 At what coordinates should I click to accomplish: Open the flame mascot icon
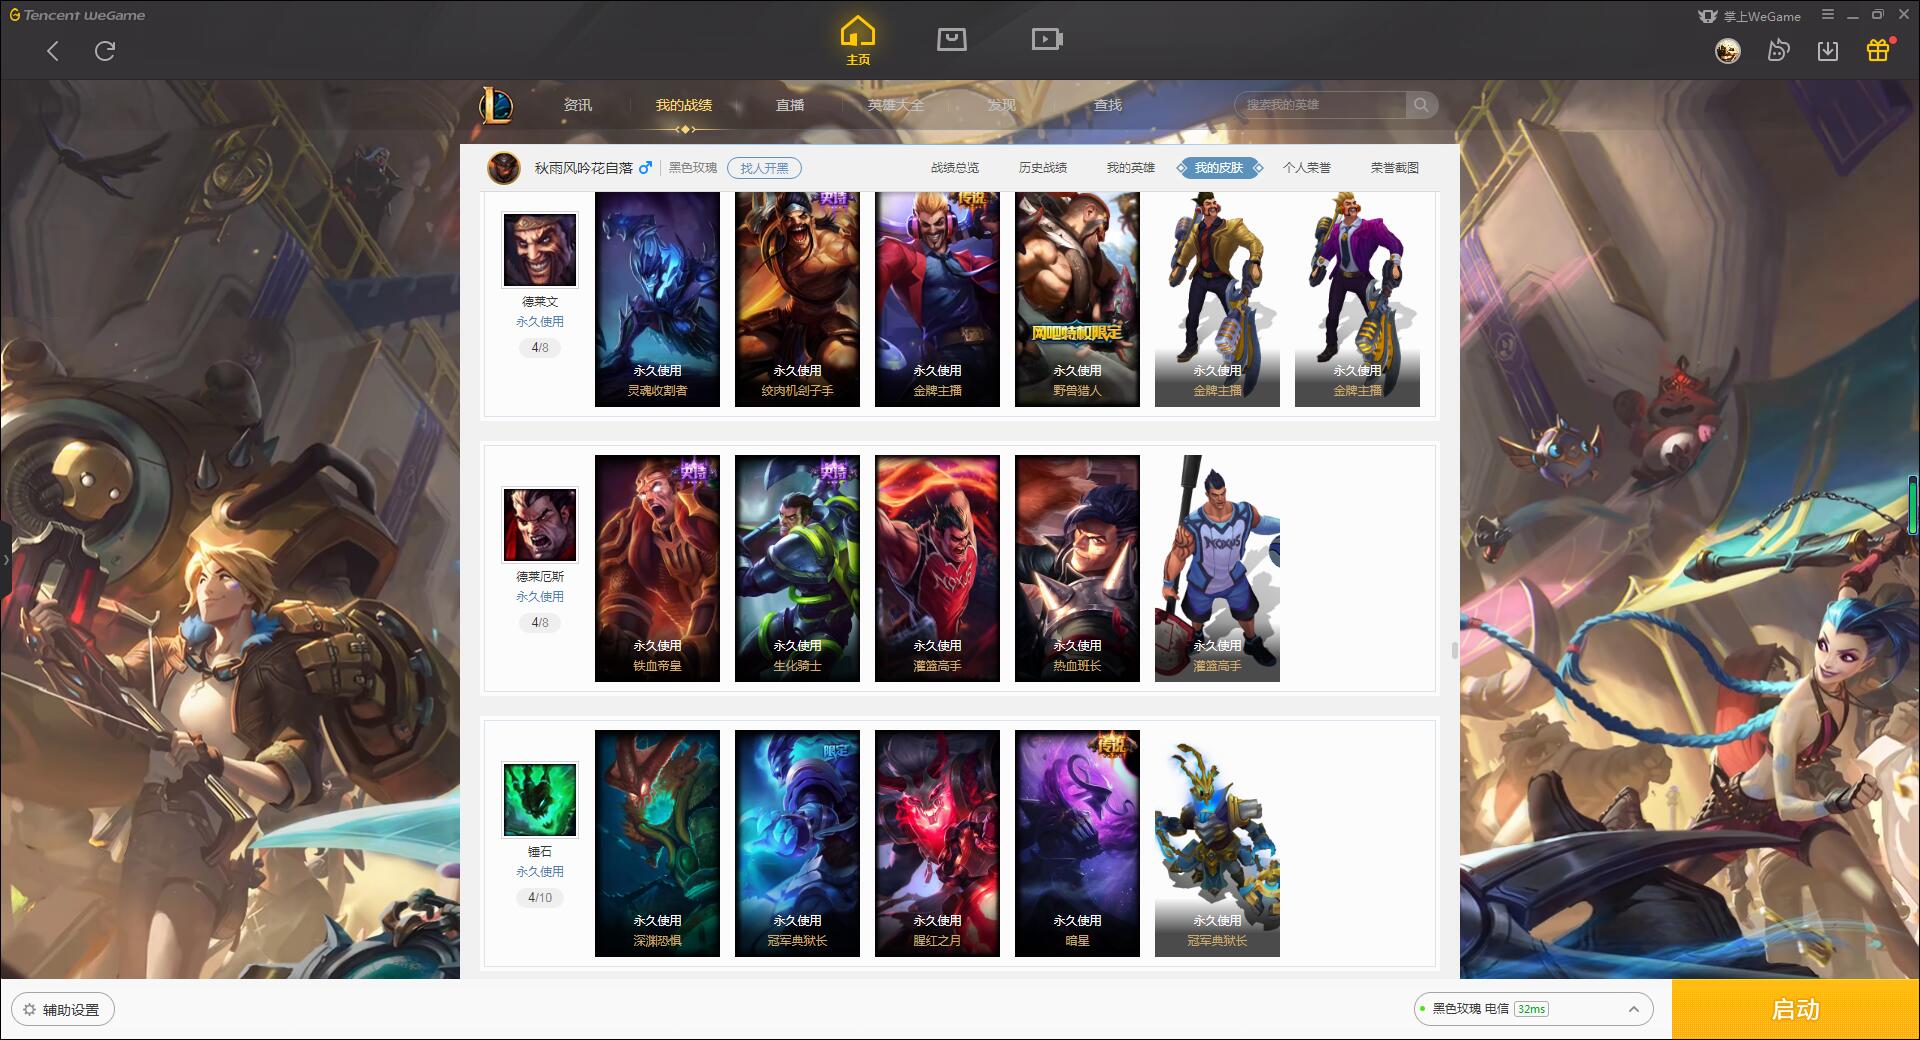pyautogui.click(x=1778, y=51)
